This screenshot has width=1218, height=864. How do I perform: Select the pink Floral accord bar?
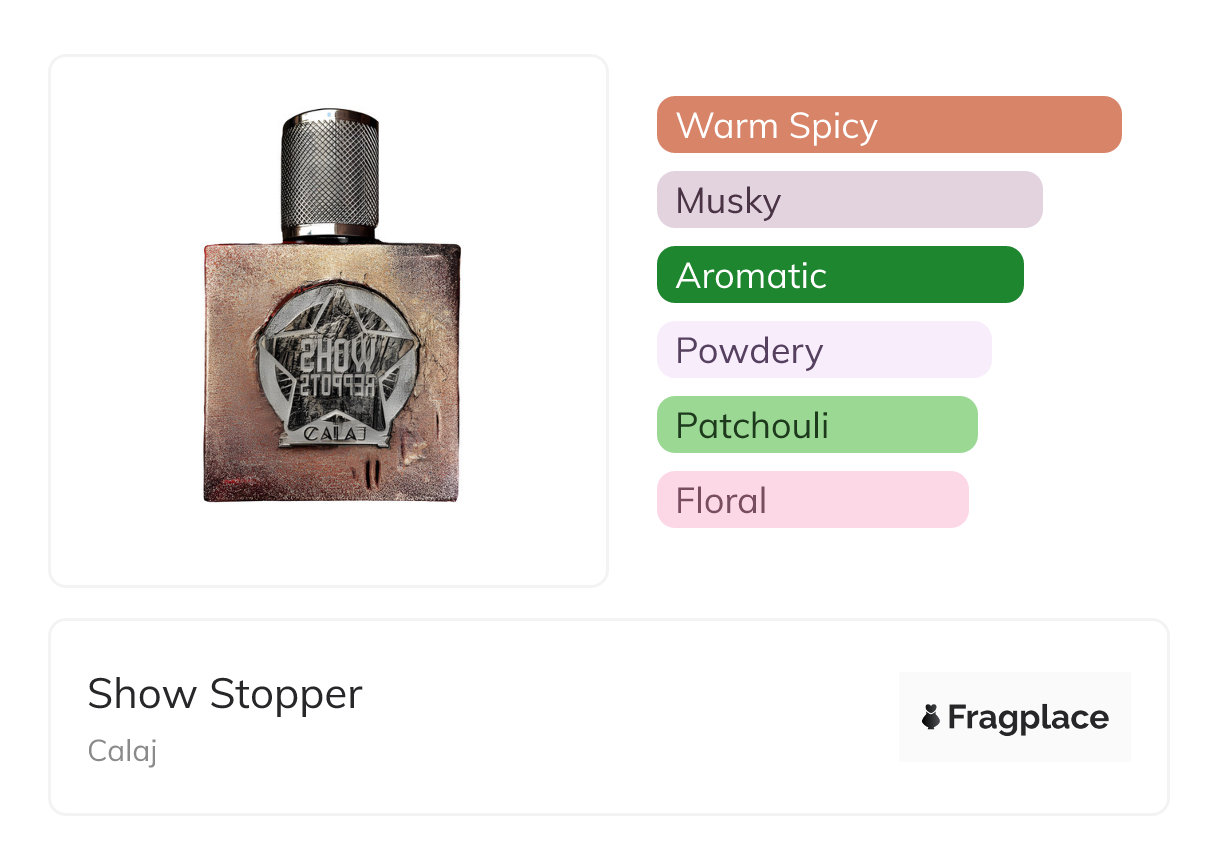[x=813, y=500]
